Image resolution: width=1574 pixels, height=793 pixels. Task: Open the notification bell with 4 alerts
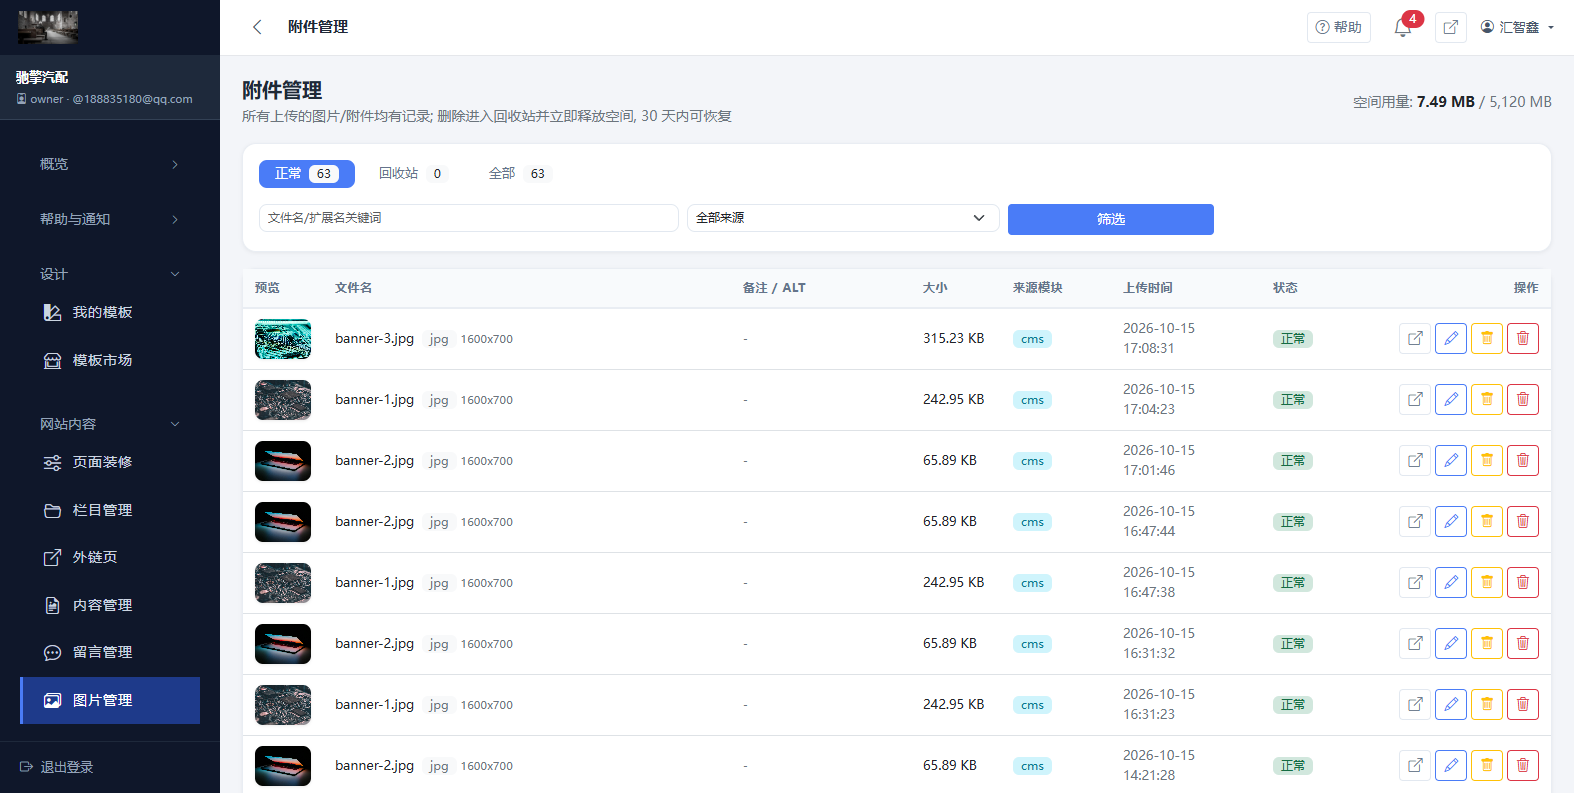point(1403,27)
